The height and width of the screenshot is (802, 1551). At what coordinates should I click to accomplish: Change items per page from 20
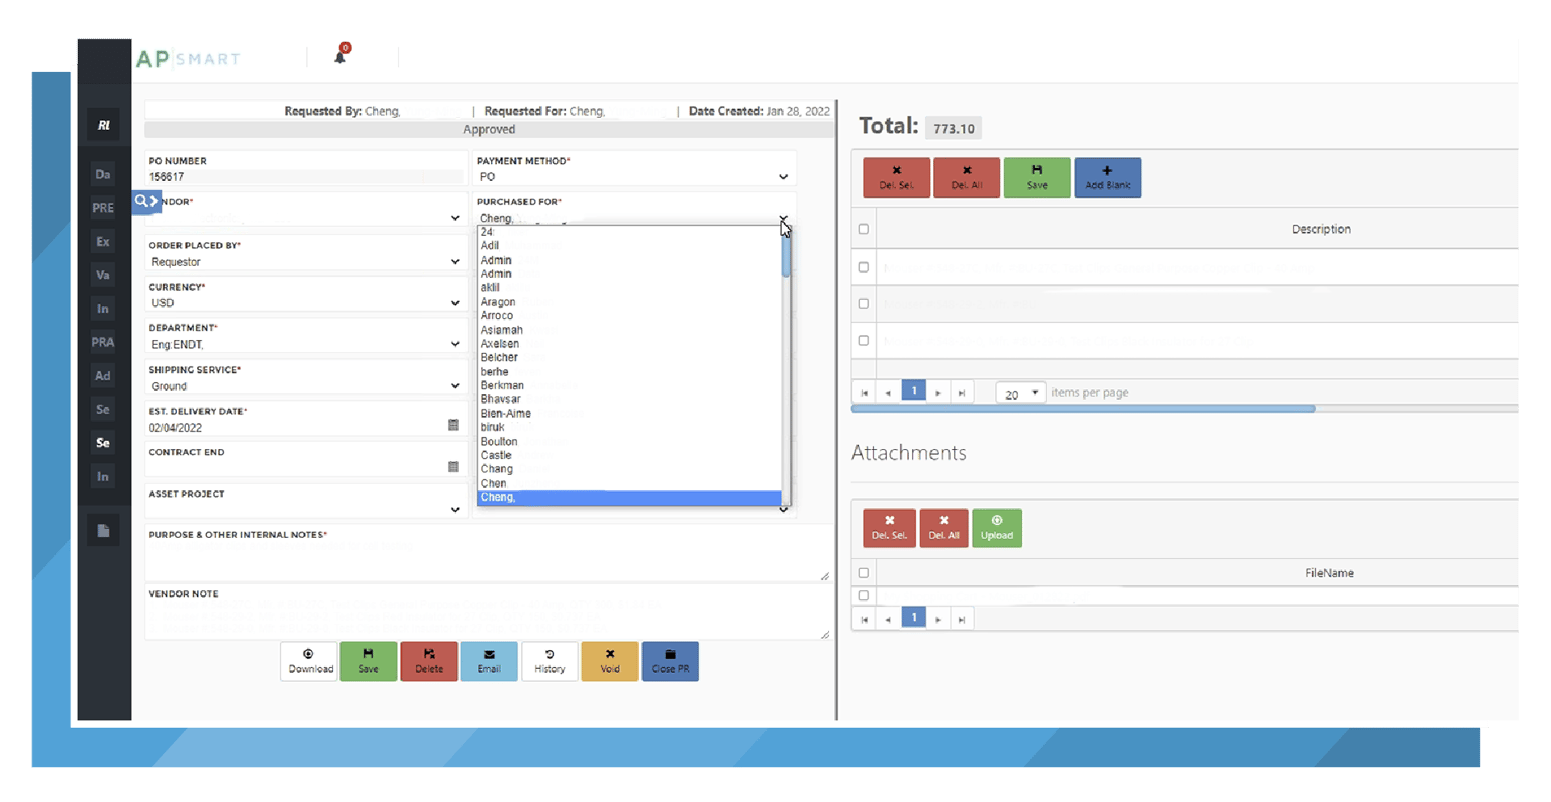tap(1020, 393)
